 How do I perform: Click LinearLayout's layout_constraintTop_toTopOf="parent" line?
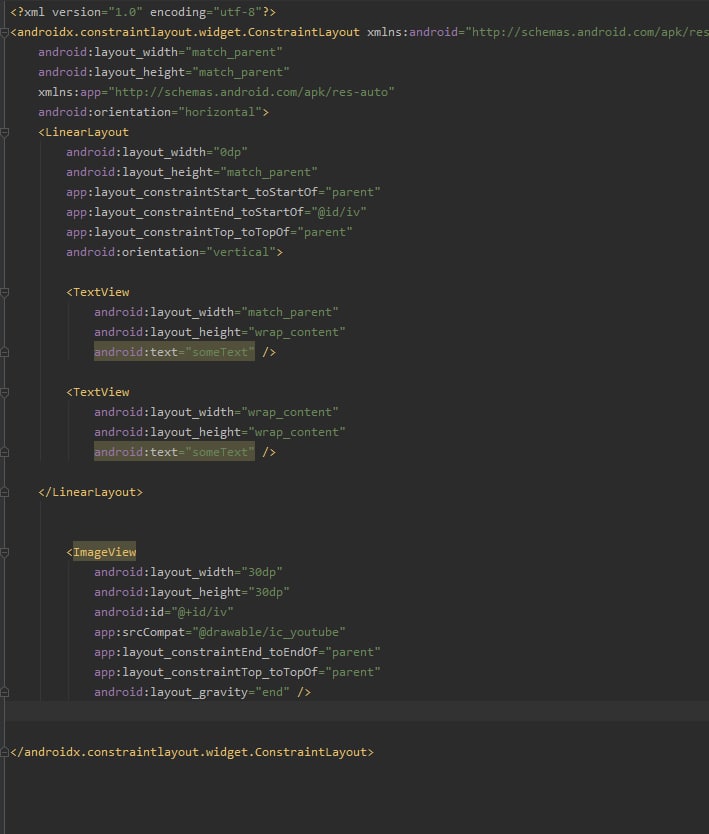210,232
